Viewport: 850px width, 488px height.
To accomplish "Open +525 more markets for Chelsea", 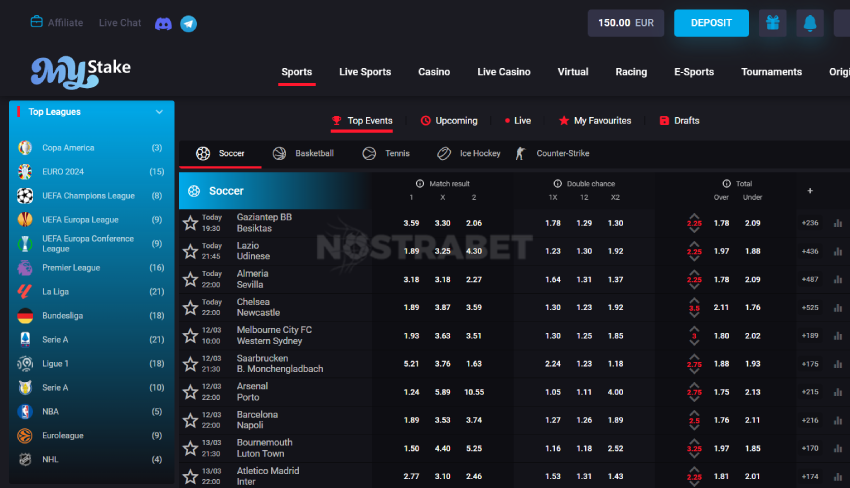I will [x=810, y=307].
